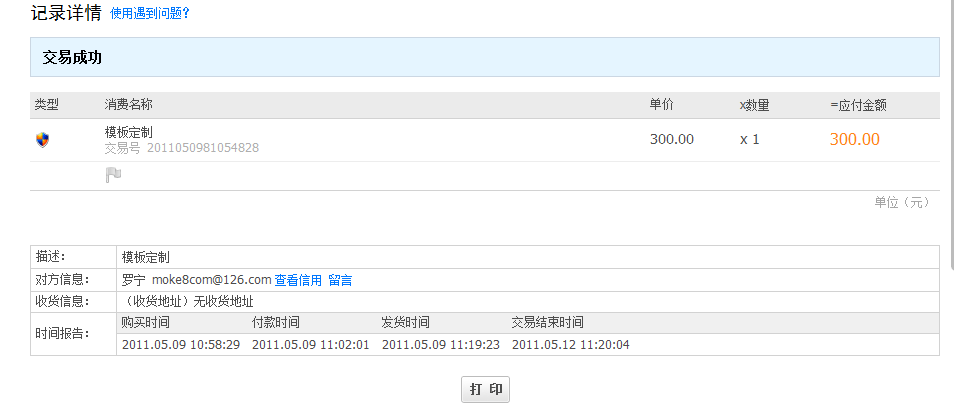Select transaction number 2011050981054828
Image resolution: width=954 pixels, height=416 pixels.
[203, 148]
